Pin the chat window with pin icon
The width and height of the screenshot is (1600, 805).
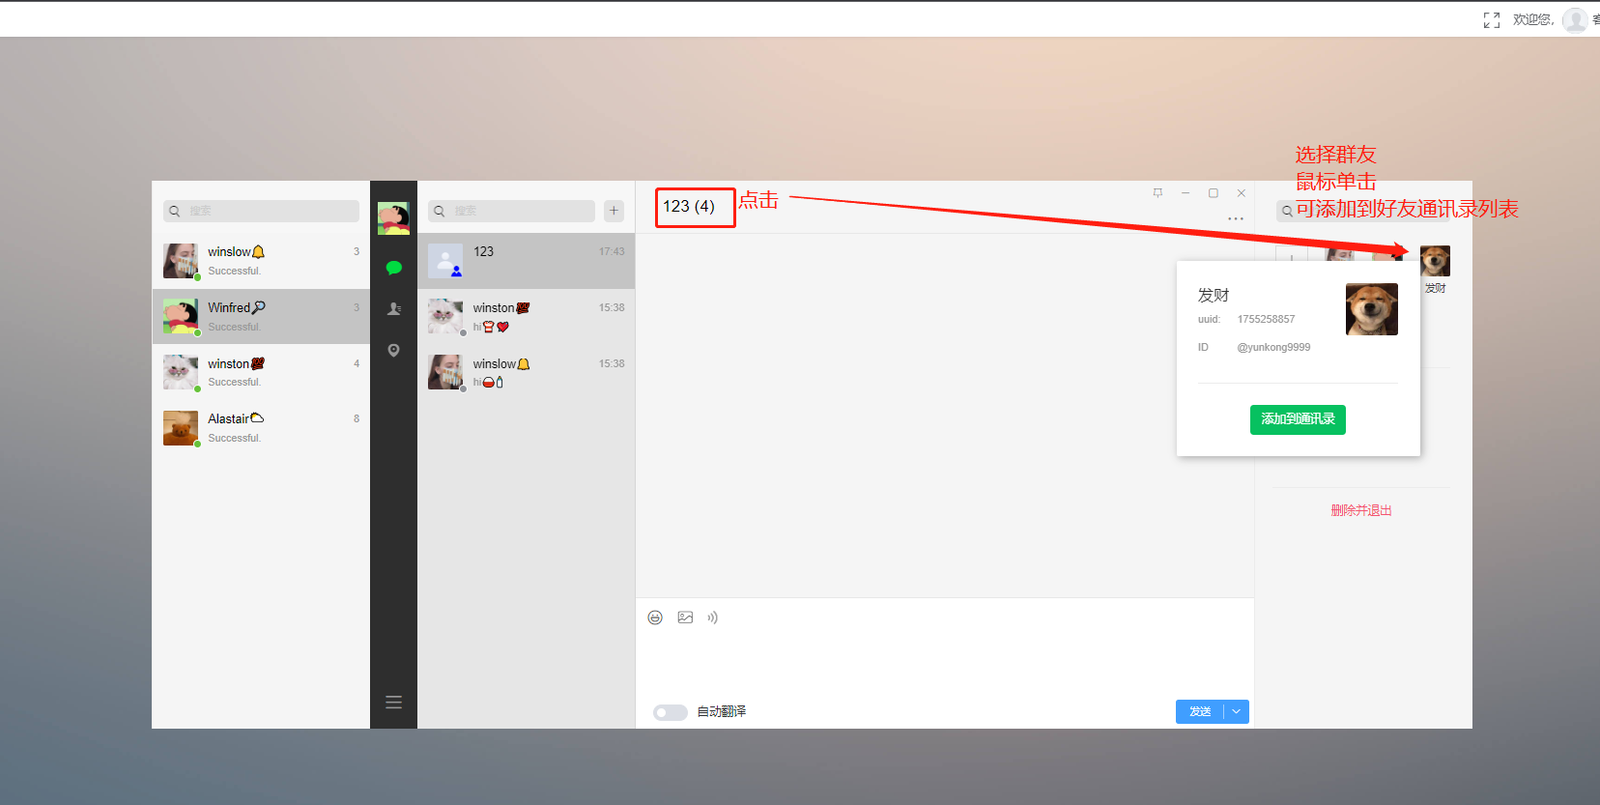1157,193
